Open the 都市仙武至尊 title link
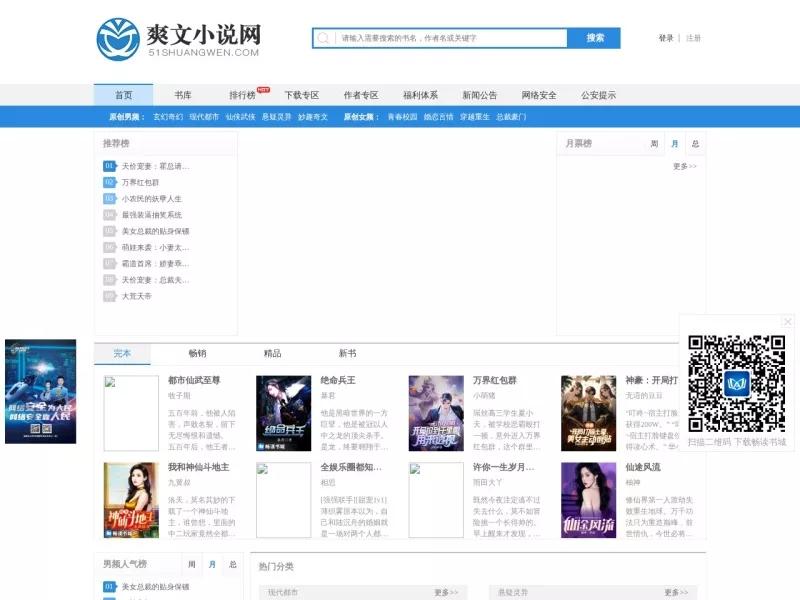Viewport: 800px width, 600px height. [194, 381]
